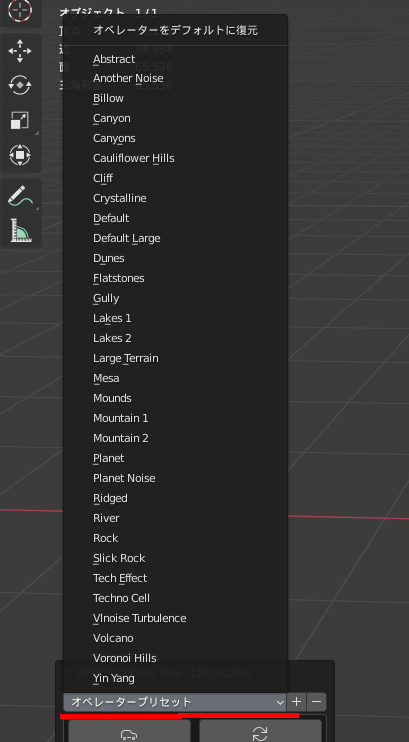Select the Rotate tool icon

coord(20,86)
